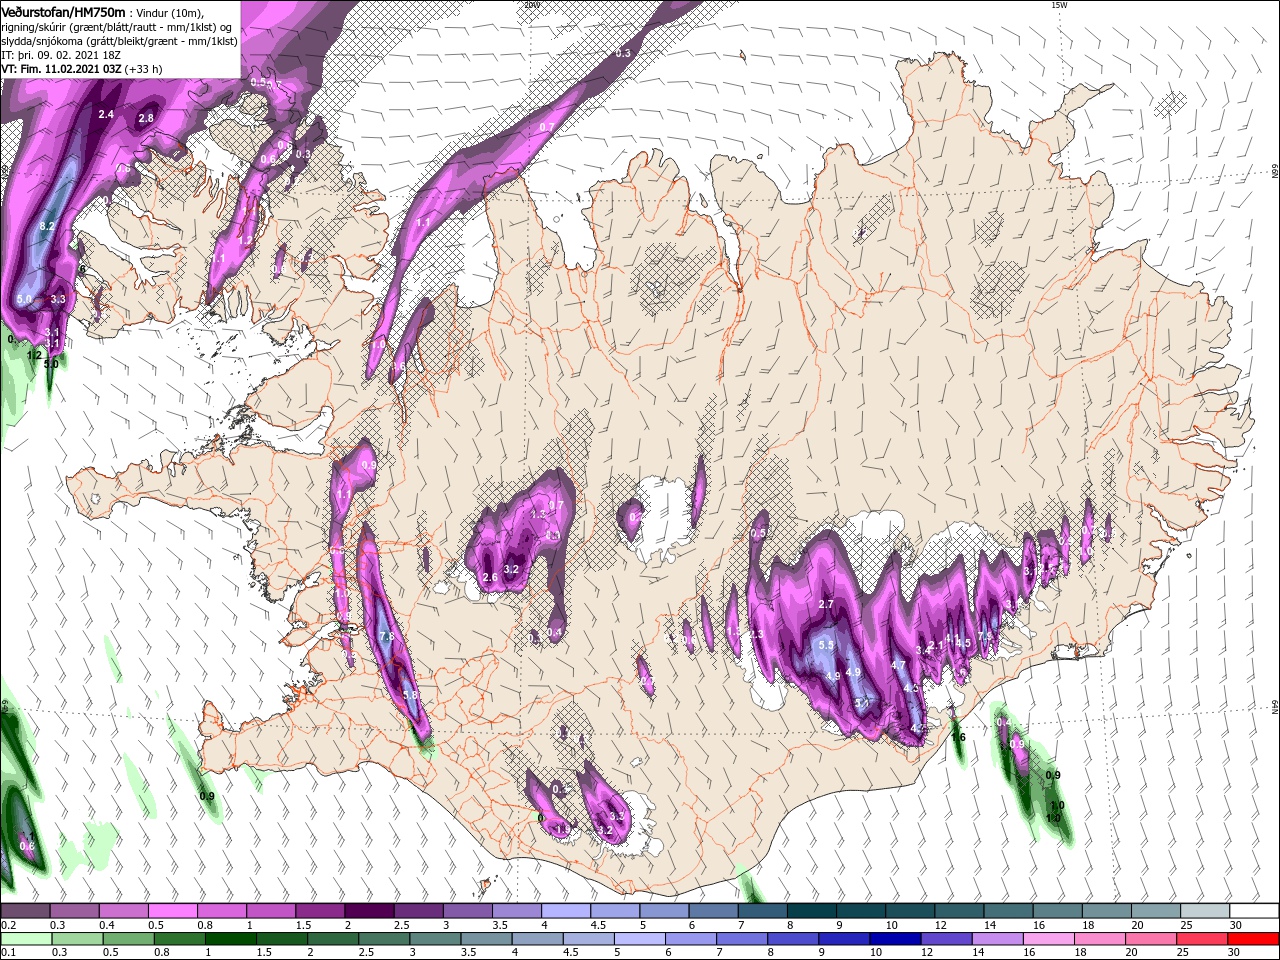The height and width of the screenshot is (960, 1280).
Task: Click the 2.6 value label on the map
Action: click(x=490, y=577)
